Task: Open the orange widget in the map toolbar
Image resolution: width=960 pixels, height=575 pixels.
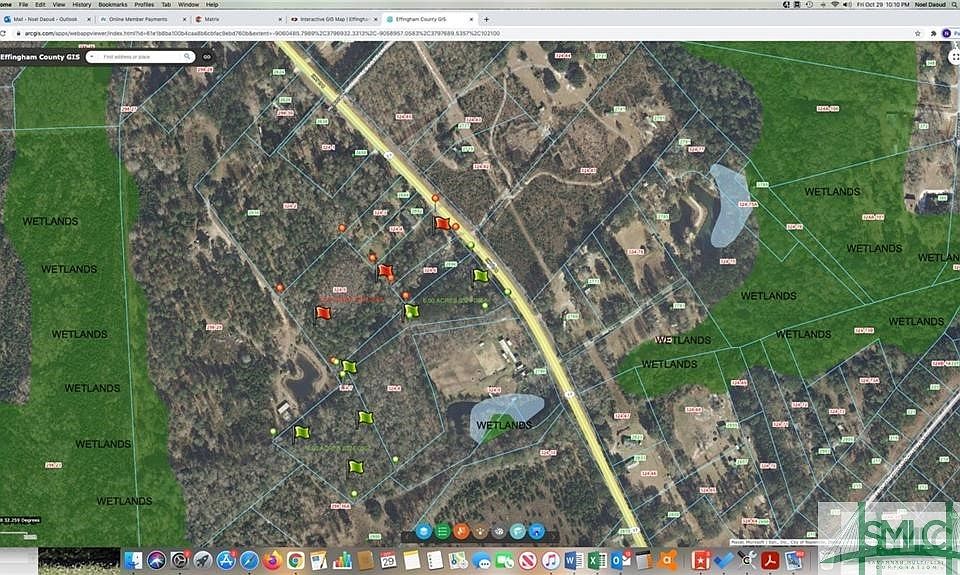Action: click(x=461, y=531)
